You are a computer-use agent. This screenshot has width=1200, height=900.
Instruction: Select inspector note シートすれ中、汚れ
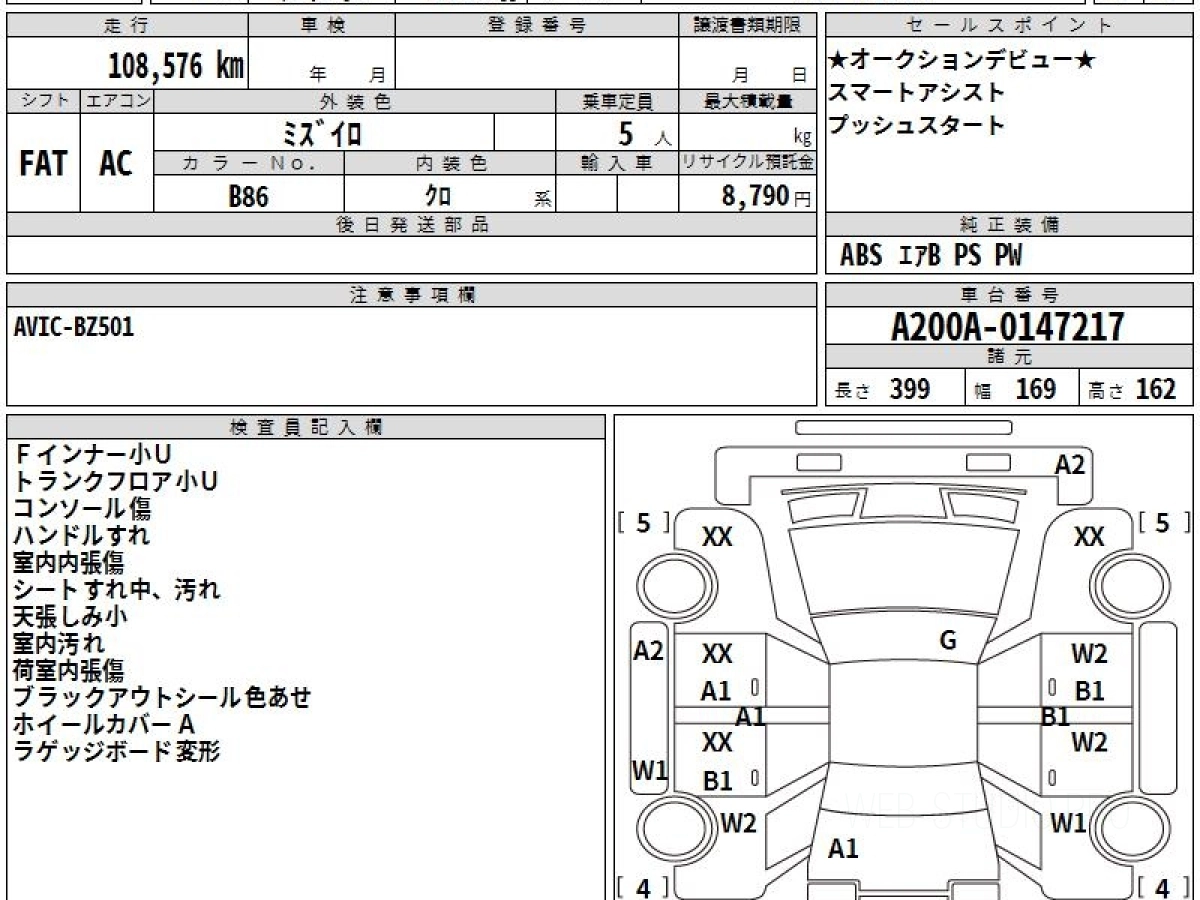(x=117, y=590)
